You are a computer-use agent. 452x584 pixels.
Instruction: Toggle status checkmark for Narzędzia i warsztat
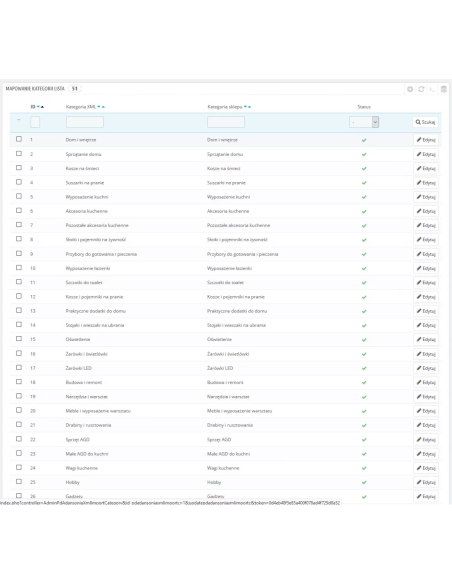tap(364, 397)
